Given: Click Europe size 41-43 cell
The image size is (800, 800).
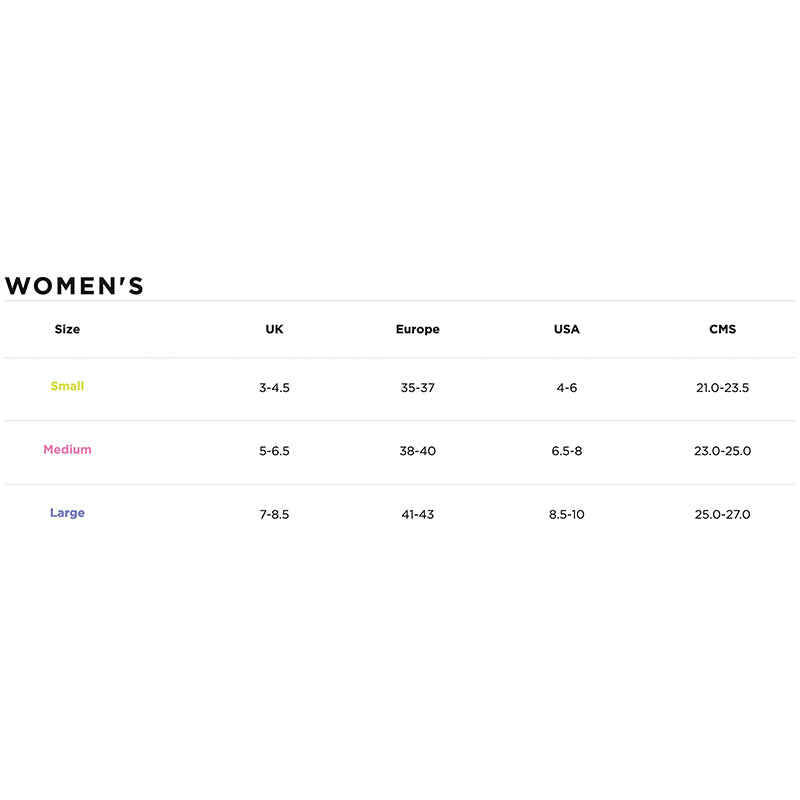Looking at the screenshot, I should (417, 515).
